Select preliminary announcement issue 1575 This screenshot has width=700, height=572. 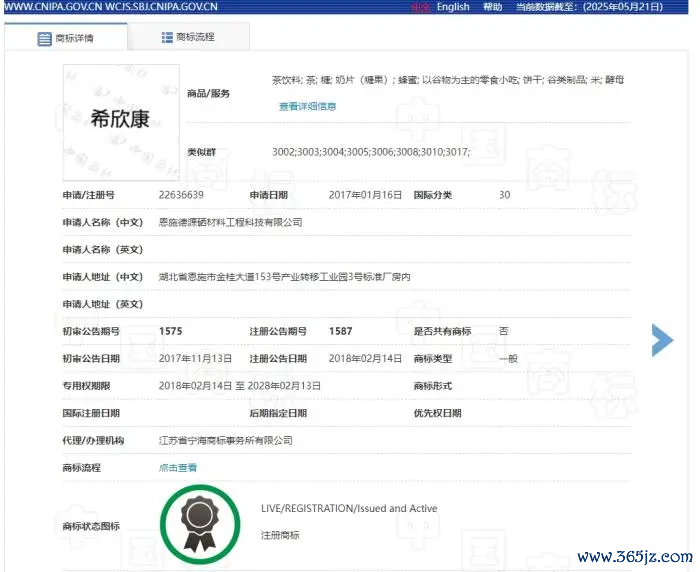pyautogui.click(x=171, y=331)
